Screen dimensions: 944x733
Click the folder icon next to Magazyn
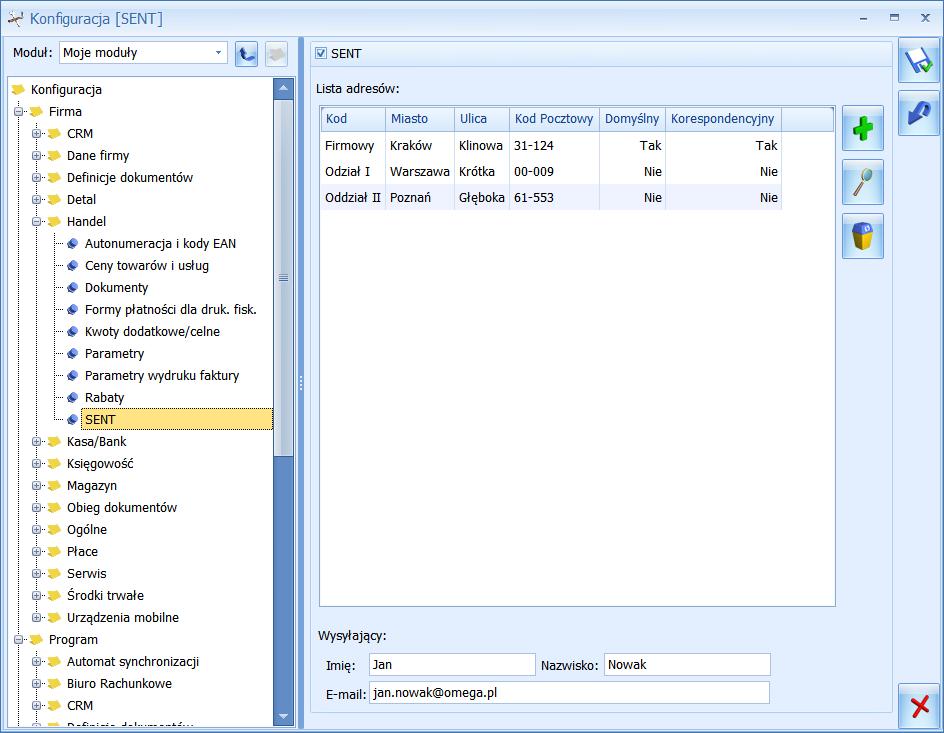(x=55, y=486)
